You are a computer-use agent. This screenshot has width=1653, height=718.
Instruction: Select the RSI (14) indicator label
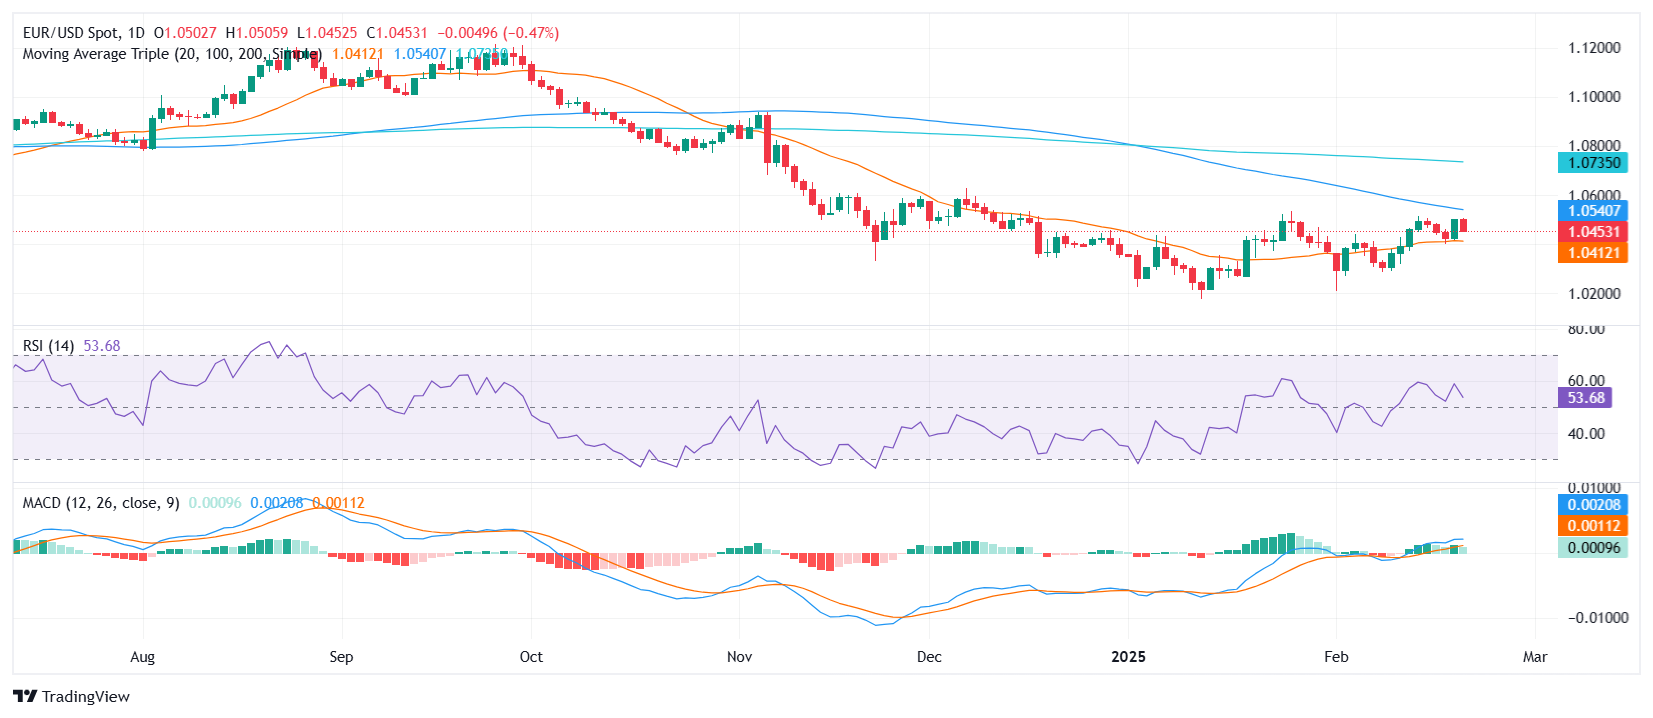pos(48,346)
